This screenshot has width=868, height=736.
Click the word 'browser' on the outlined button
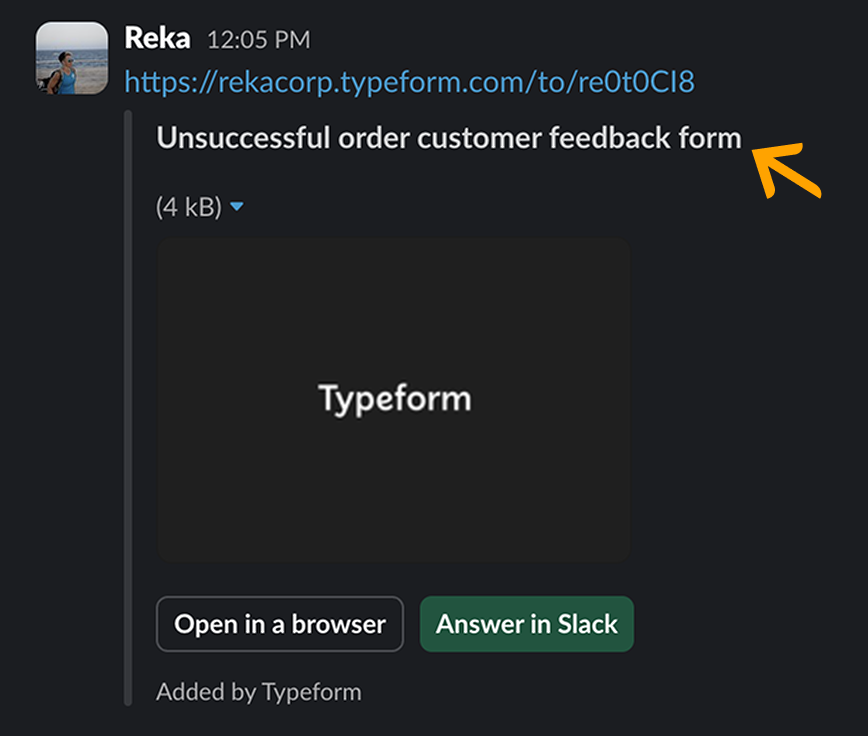339,624
